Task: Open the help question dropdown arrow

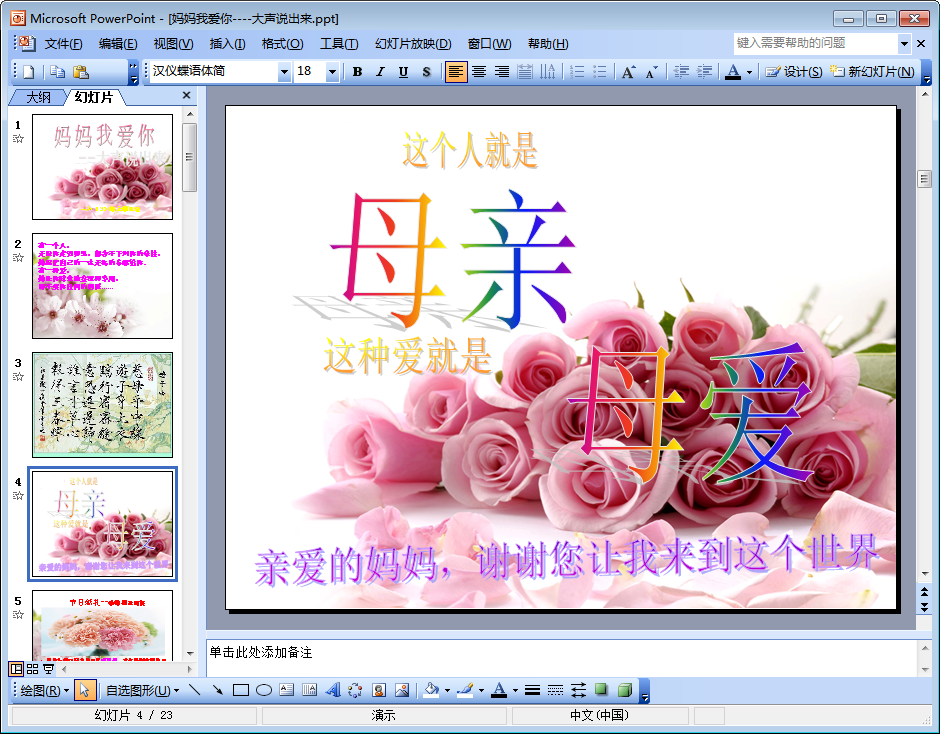Action: pos(904,43)
